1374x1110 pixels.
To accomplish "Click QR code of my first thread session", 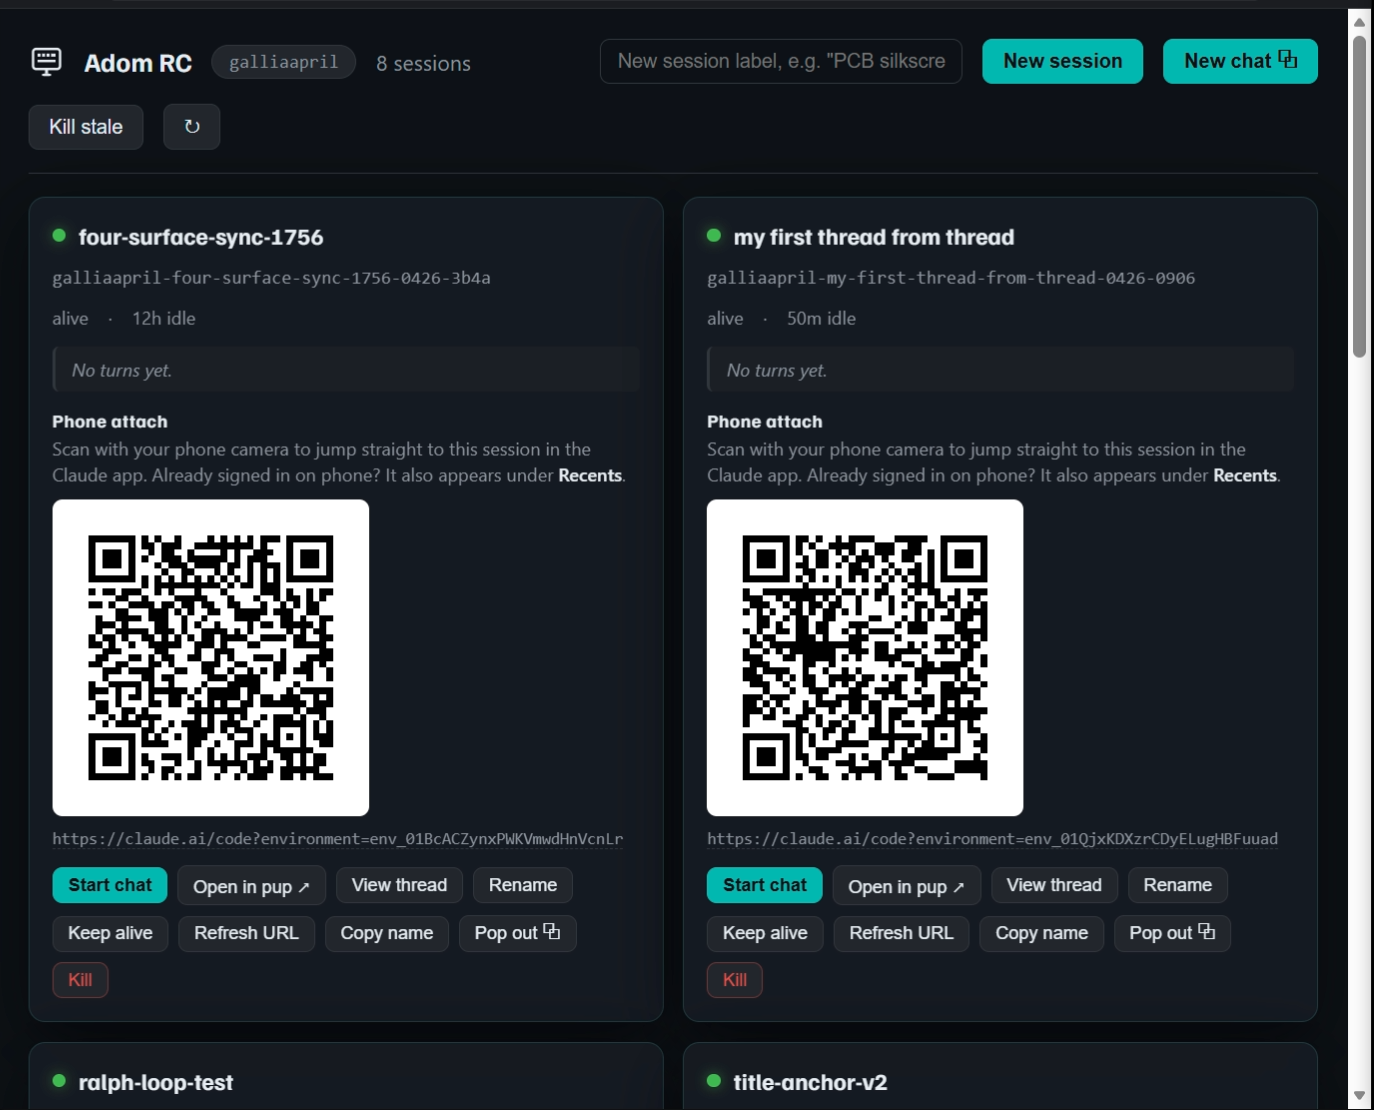I will point(865,658).
